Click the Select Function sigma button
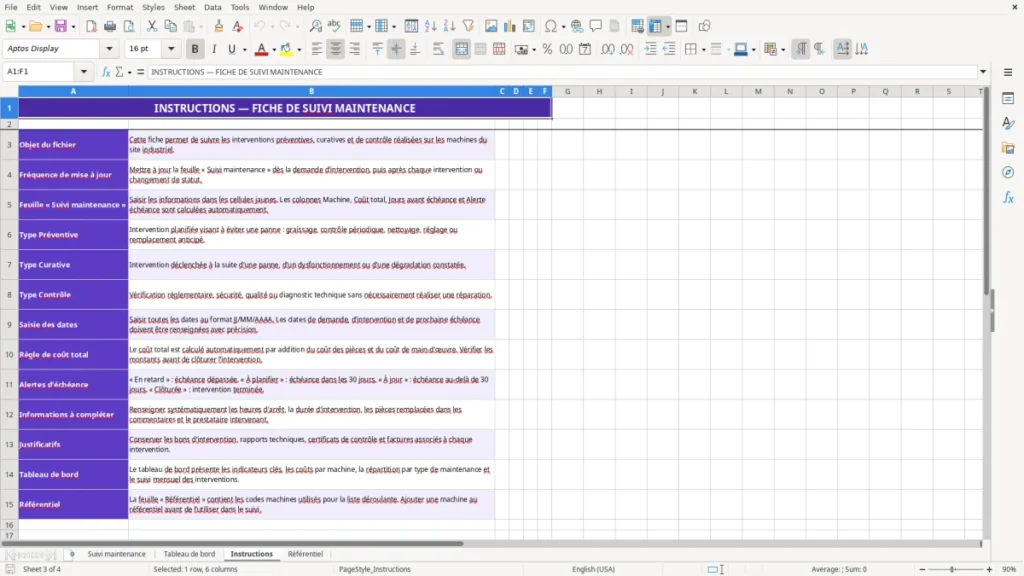Image resolution: width=1024 pixels, height=576 pixels. 119,72
